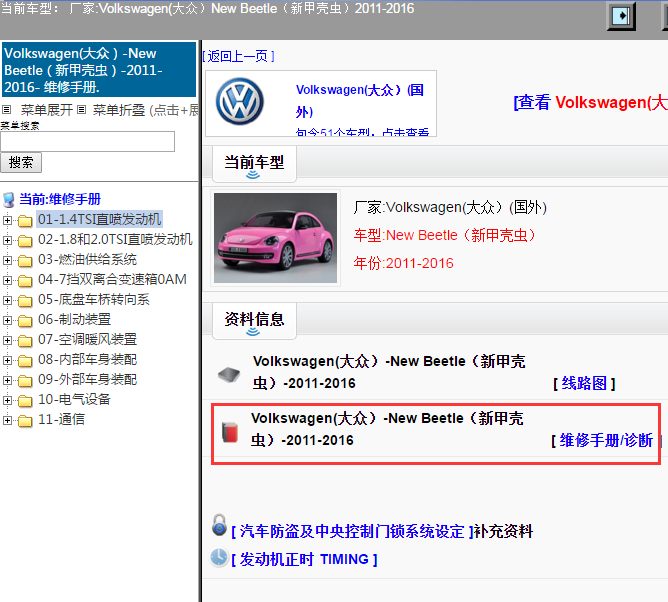This screenshot has width=668, height=602.
Task: Click folder icon of 11-通信
Action: [x=25, y=421]
